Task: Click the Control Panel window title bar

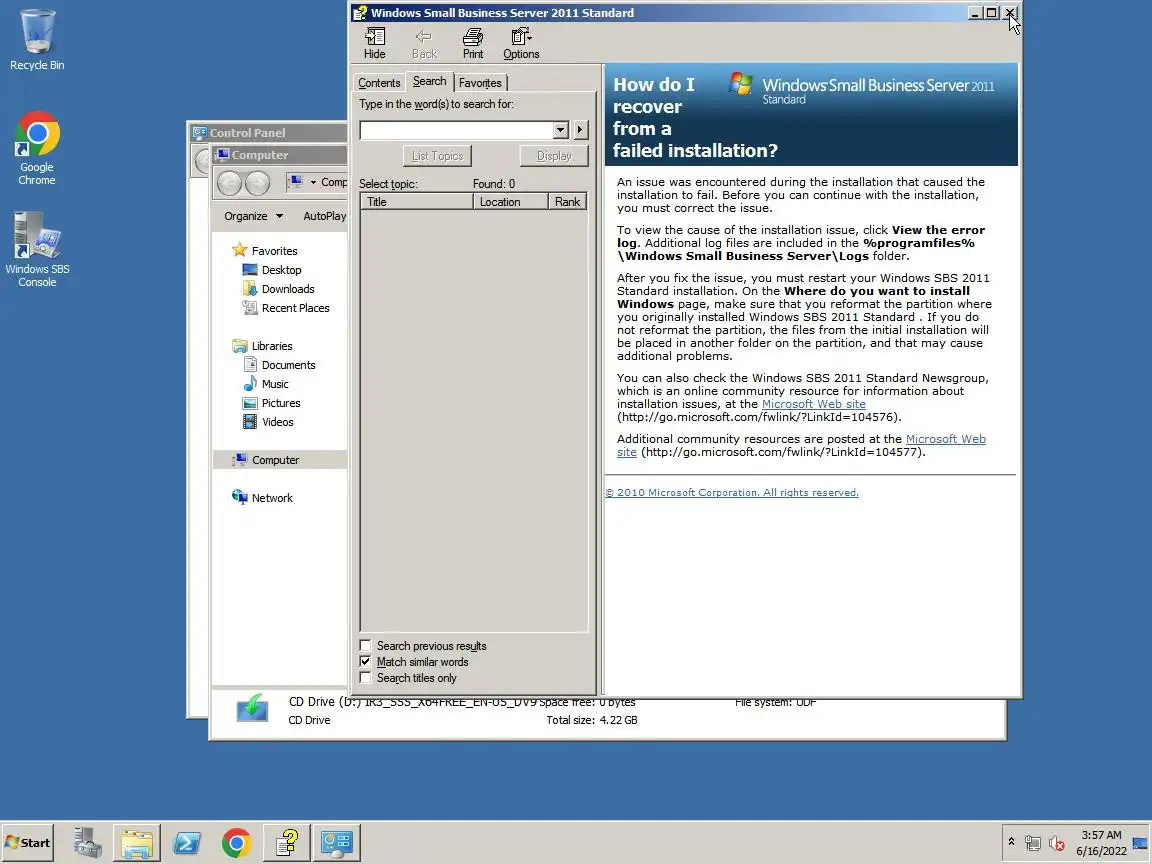Action: [269, 133]
